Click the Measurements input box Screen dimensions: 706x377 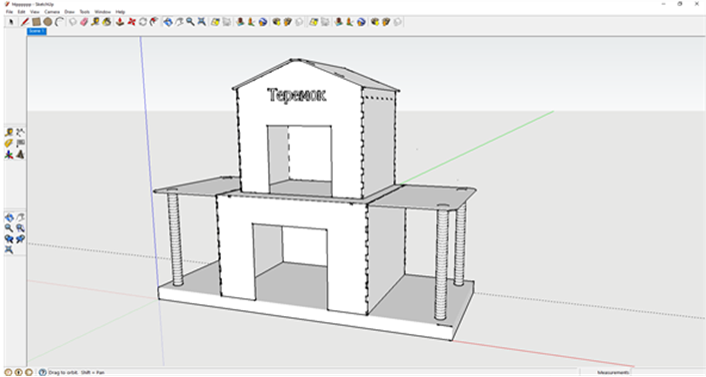point(668,372)
